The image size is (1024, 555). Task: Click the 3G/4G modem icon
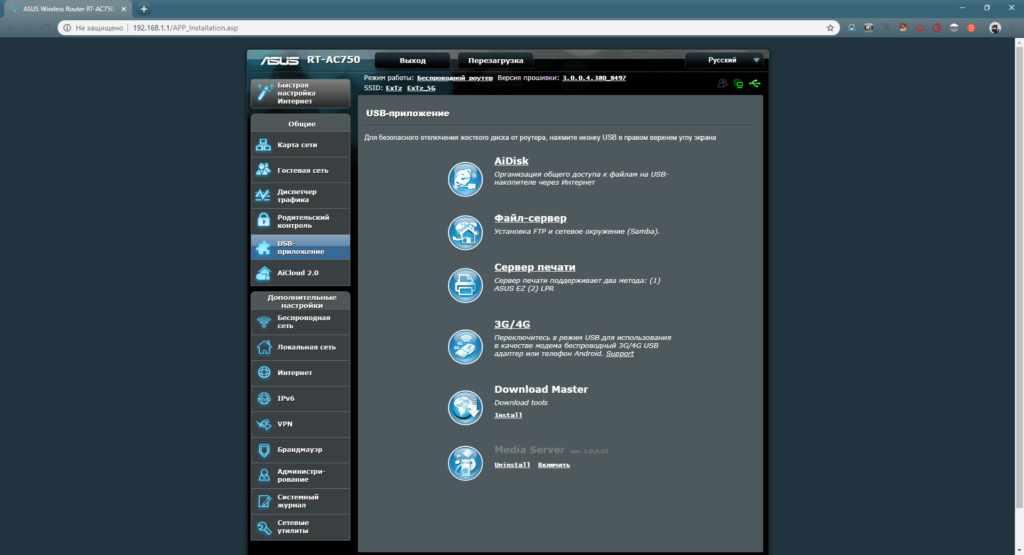coord(465,346)
